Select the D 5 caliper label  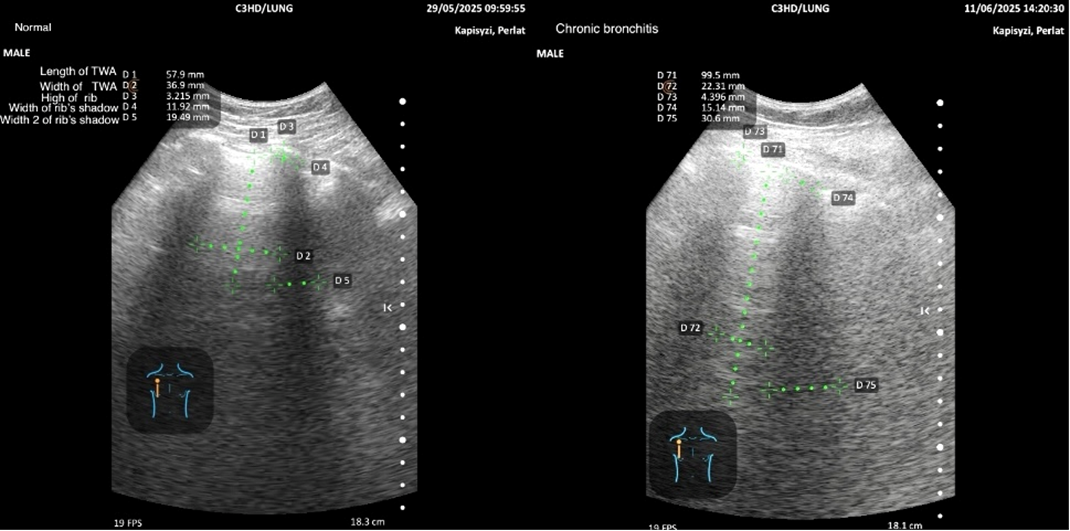[342, 281]
